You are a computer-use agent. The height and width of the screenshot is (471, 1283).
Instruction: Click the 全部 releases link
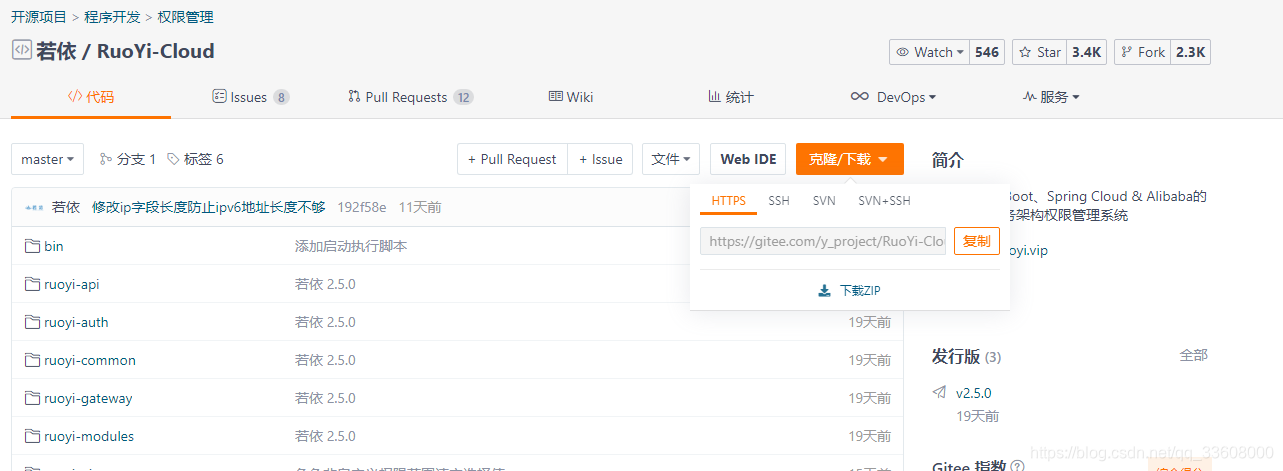1193,355
